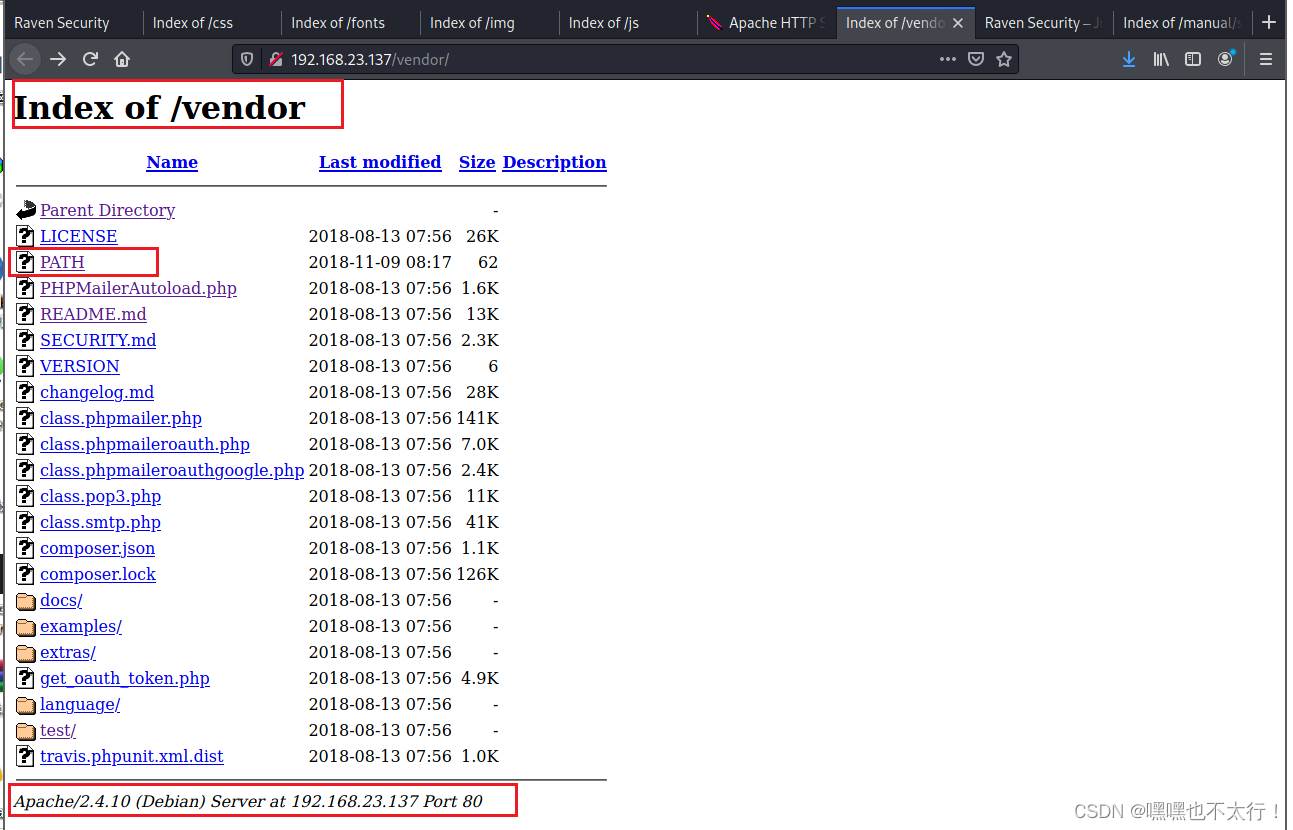
Task: Sort listing by Last modified column
Action: 380,162
